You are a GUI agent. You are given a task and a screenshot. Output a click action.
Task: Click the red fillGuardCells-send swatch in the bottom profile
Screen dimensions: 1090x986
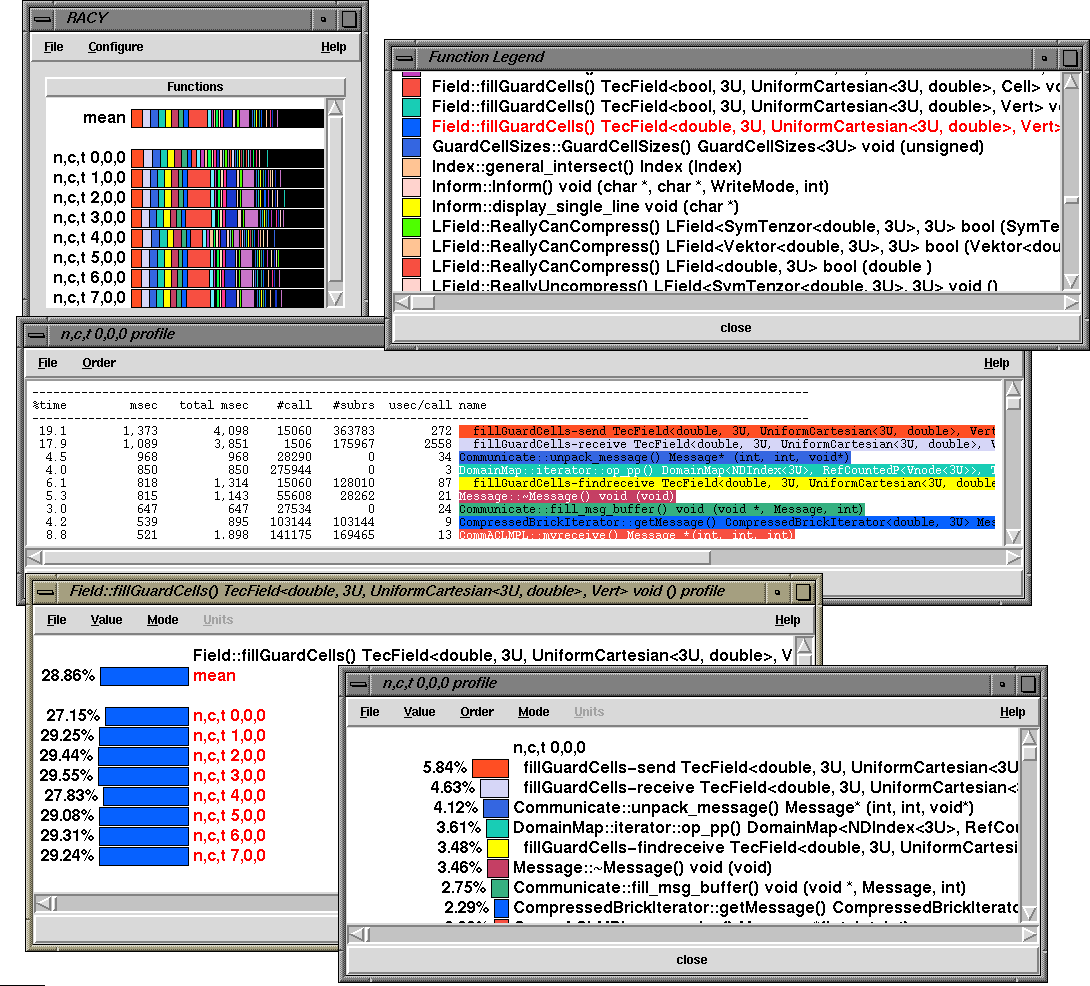(x=490, y=768)
